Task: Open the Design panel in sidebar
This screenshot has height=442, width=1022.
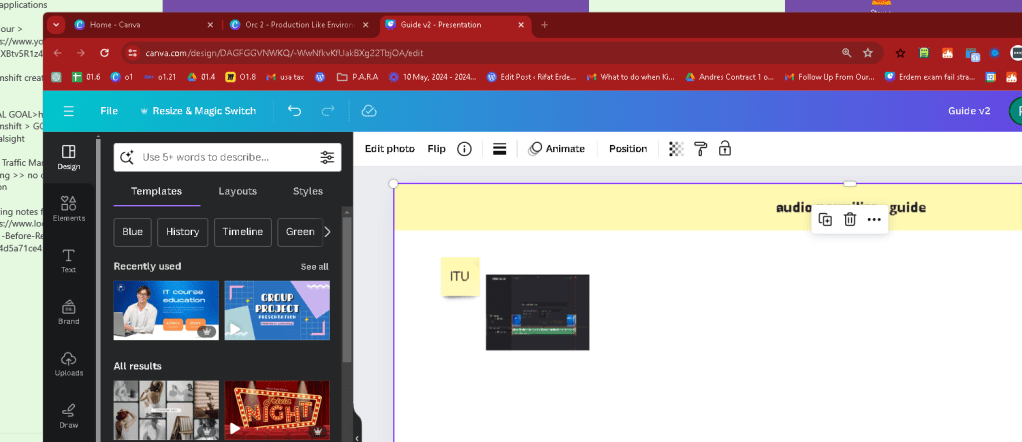Action: pos(68,157)
